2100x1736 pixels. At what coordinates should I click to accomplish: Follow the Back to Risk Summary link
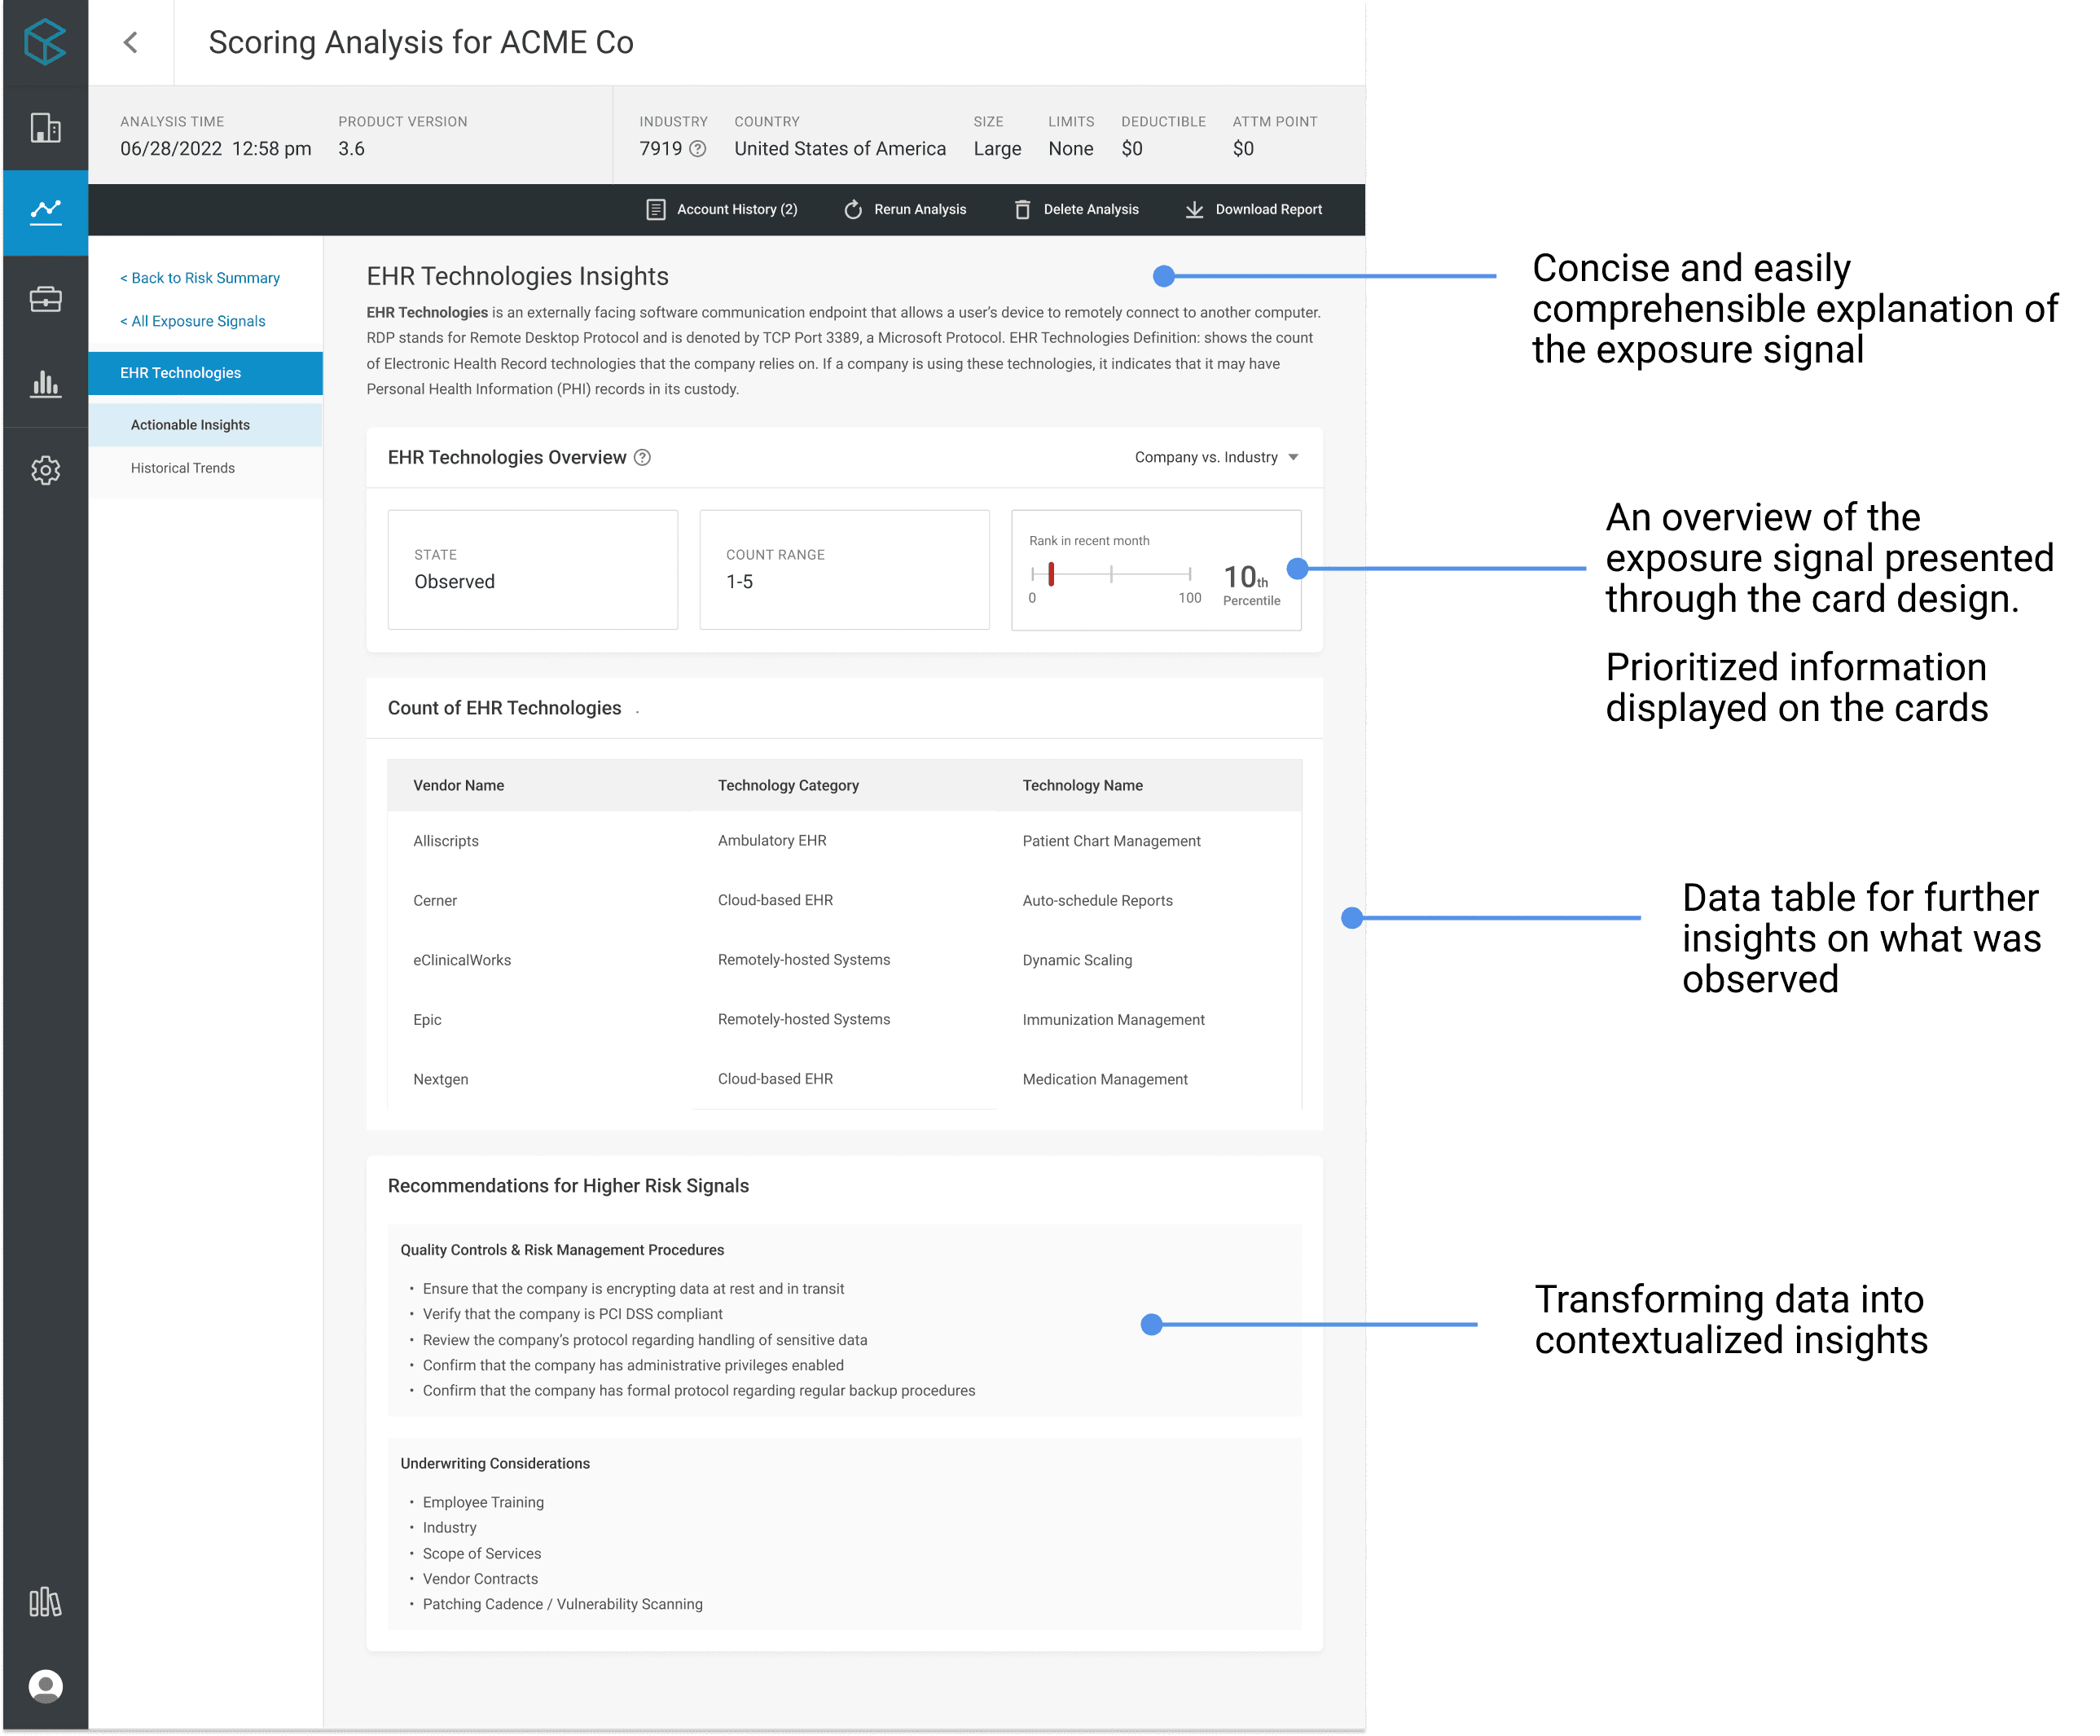pos(200,278)
